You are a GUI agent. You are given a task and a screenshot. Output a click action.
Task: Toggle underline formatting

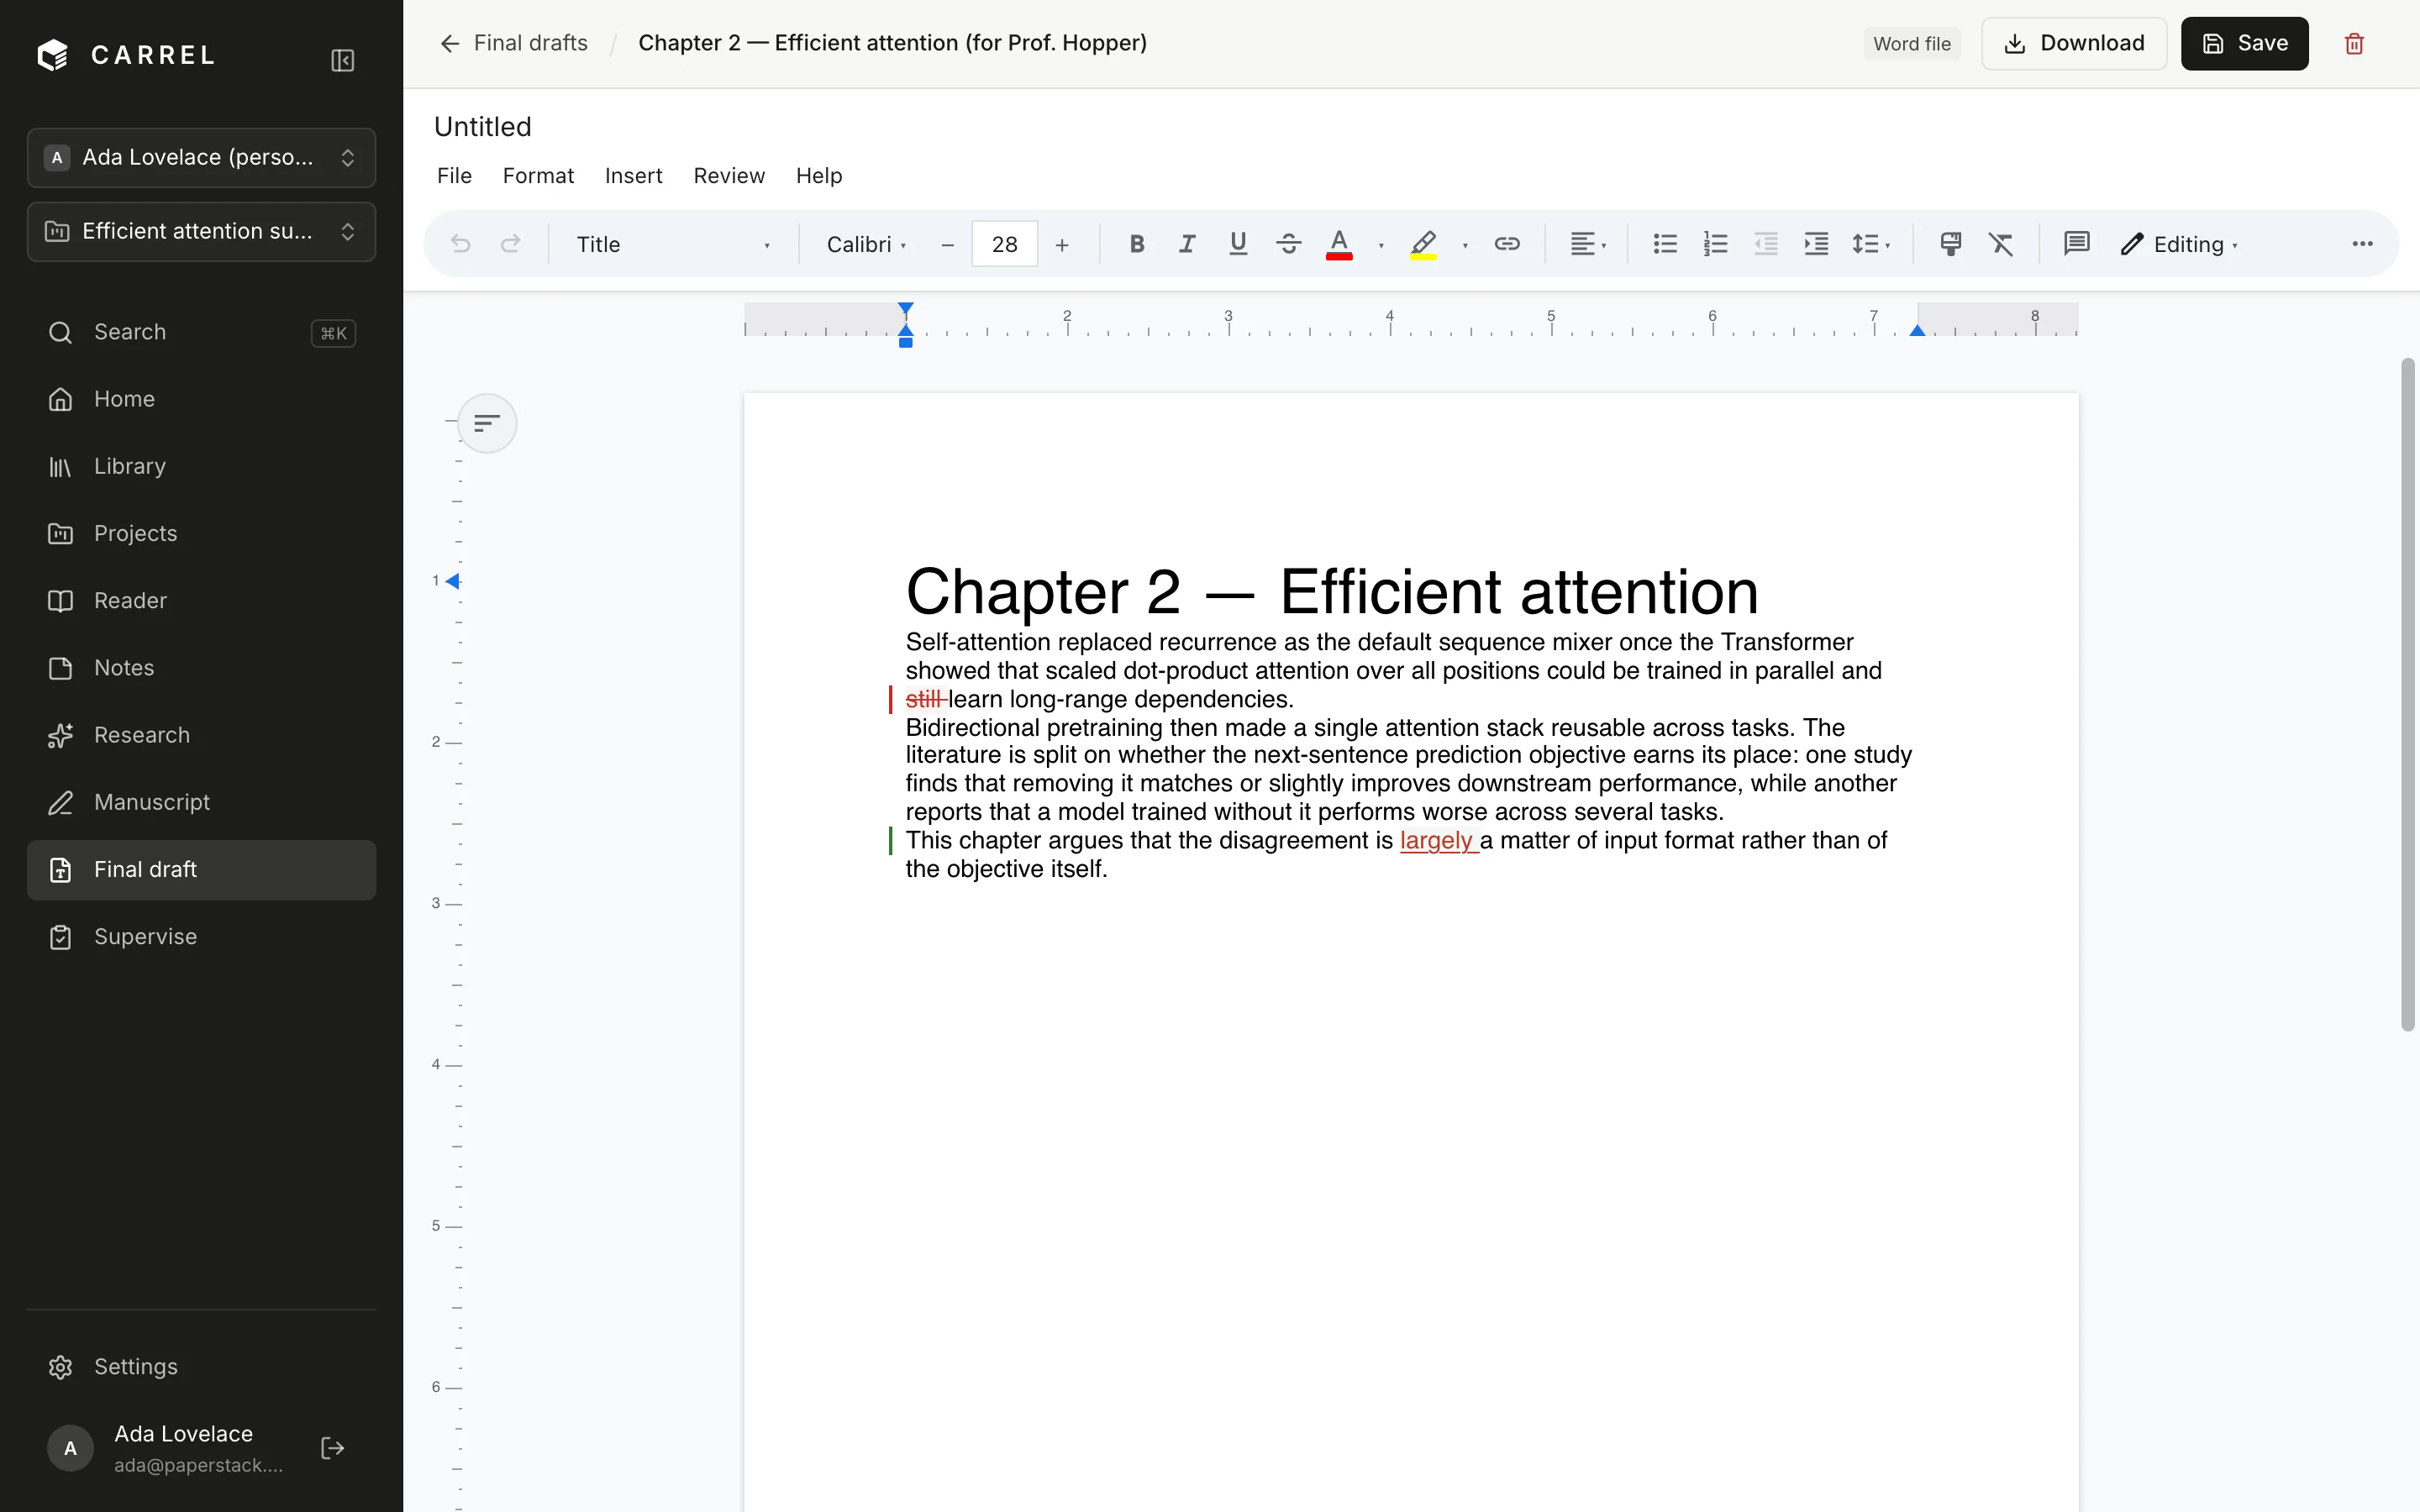[1238, 244]
